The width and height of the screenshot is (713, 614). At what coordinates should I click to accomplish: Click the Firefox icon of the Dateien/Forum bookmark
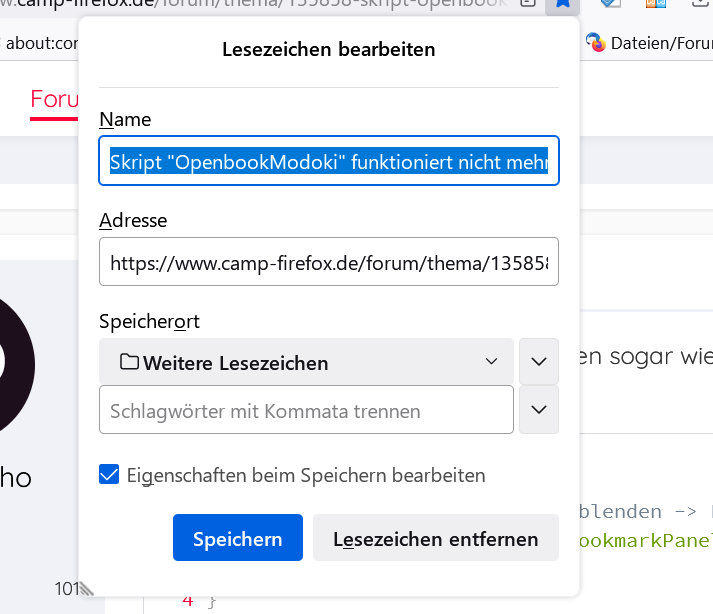tap(595, 42)
